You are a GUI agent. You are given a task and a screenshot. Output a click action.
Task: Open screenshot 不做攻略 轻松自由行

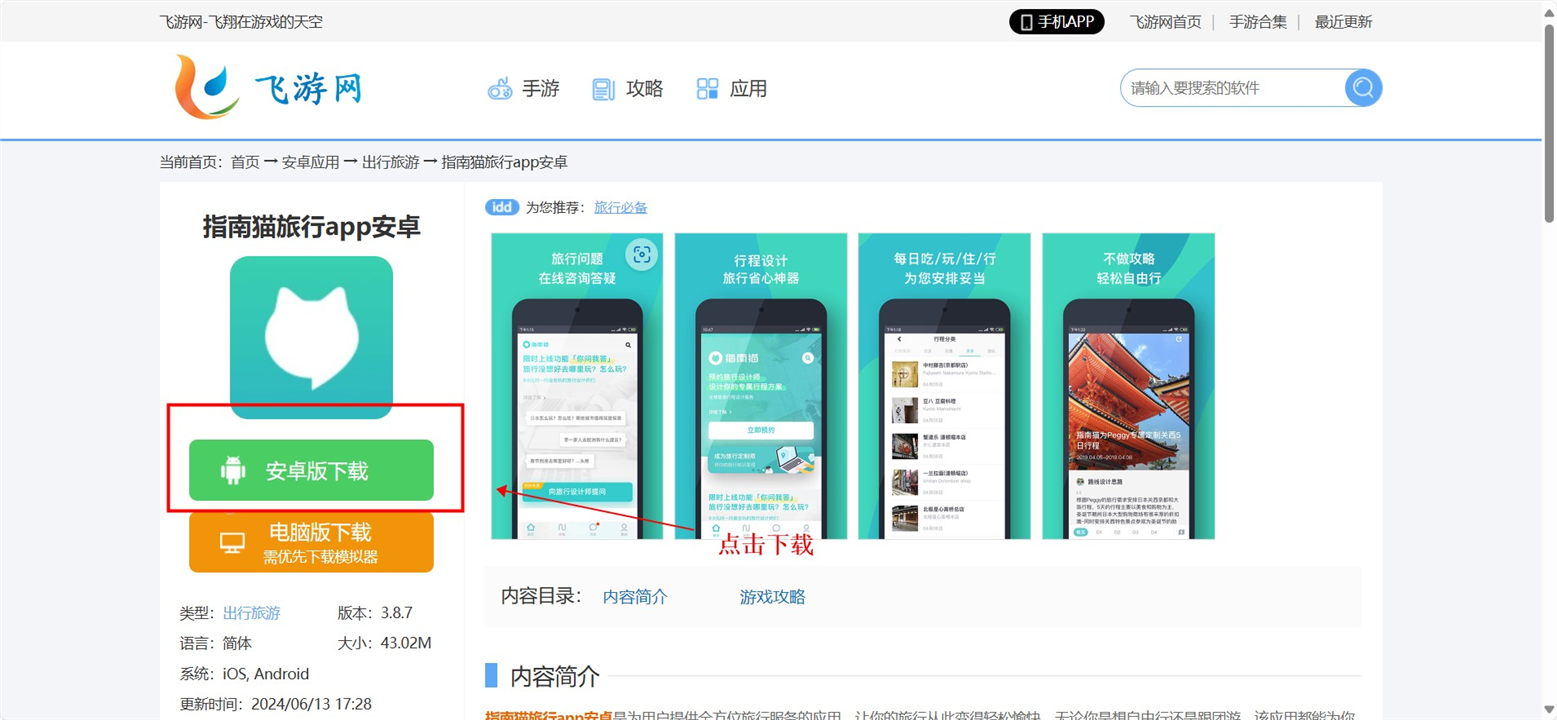1129,386
